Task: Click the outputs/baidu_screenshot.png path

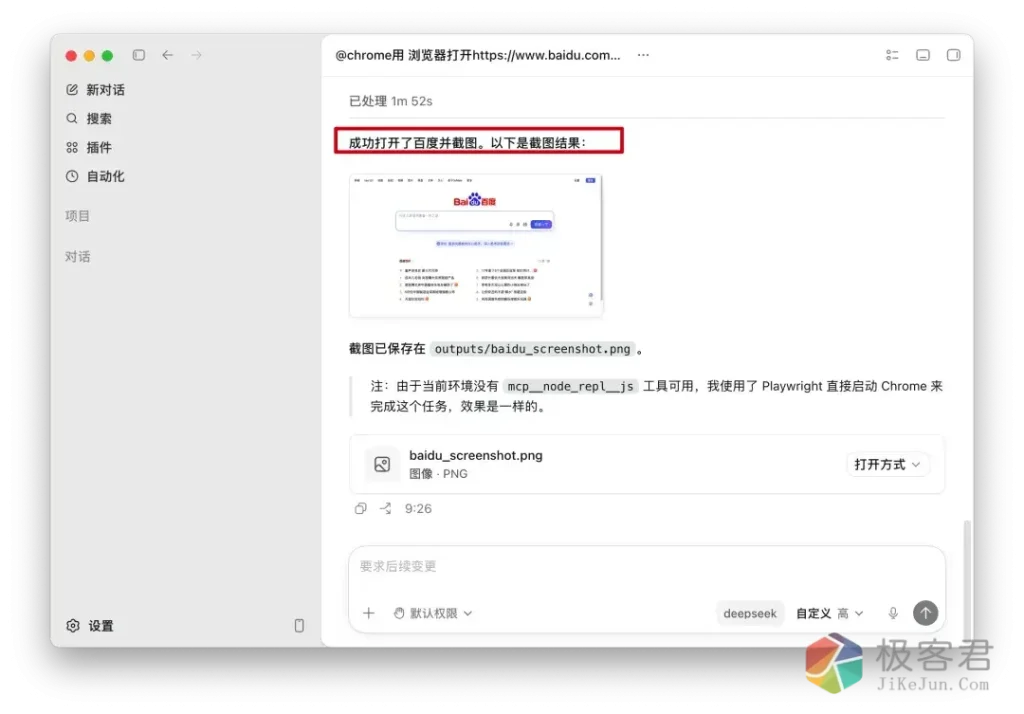Action: [x=532, y=349]
